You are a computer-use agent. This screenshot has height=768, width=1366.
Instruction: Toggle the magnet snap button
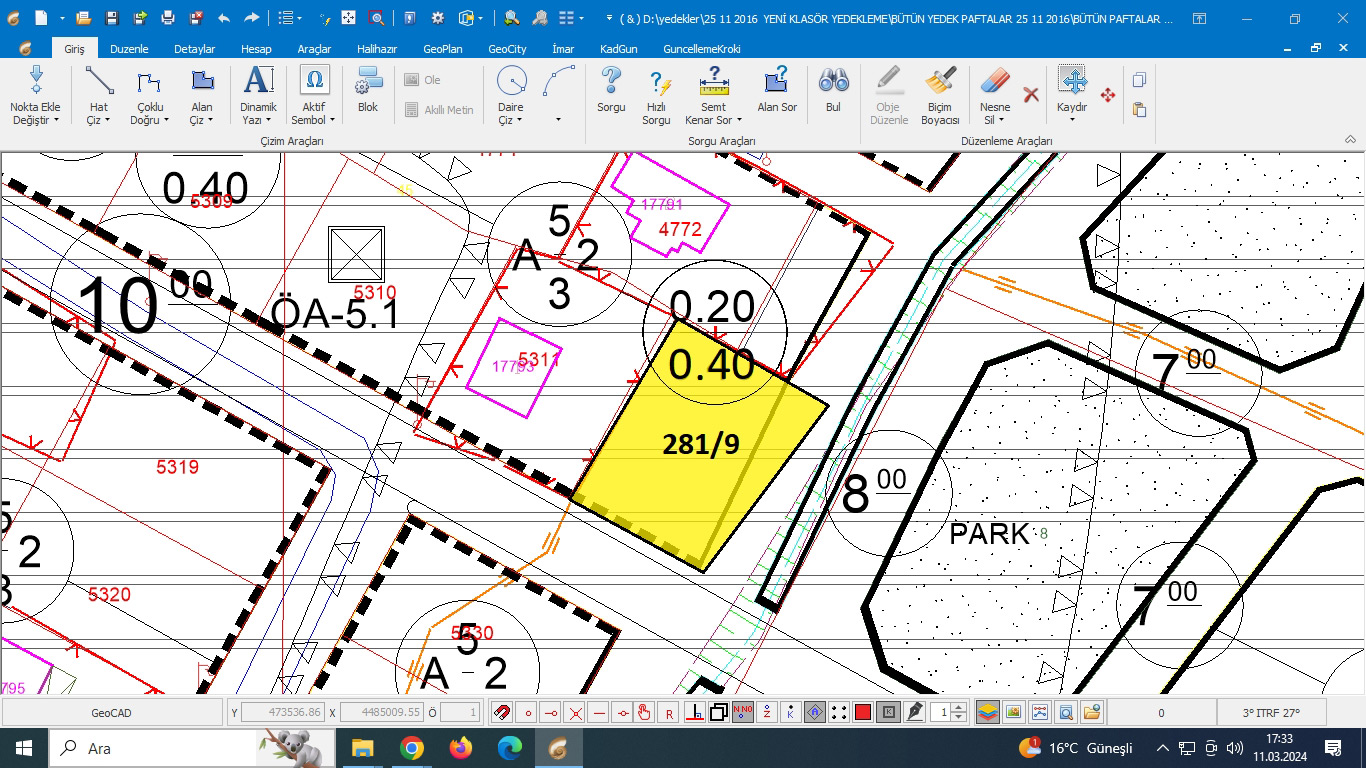(x=502, y=713)
